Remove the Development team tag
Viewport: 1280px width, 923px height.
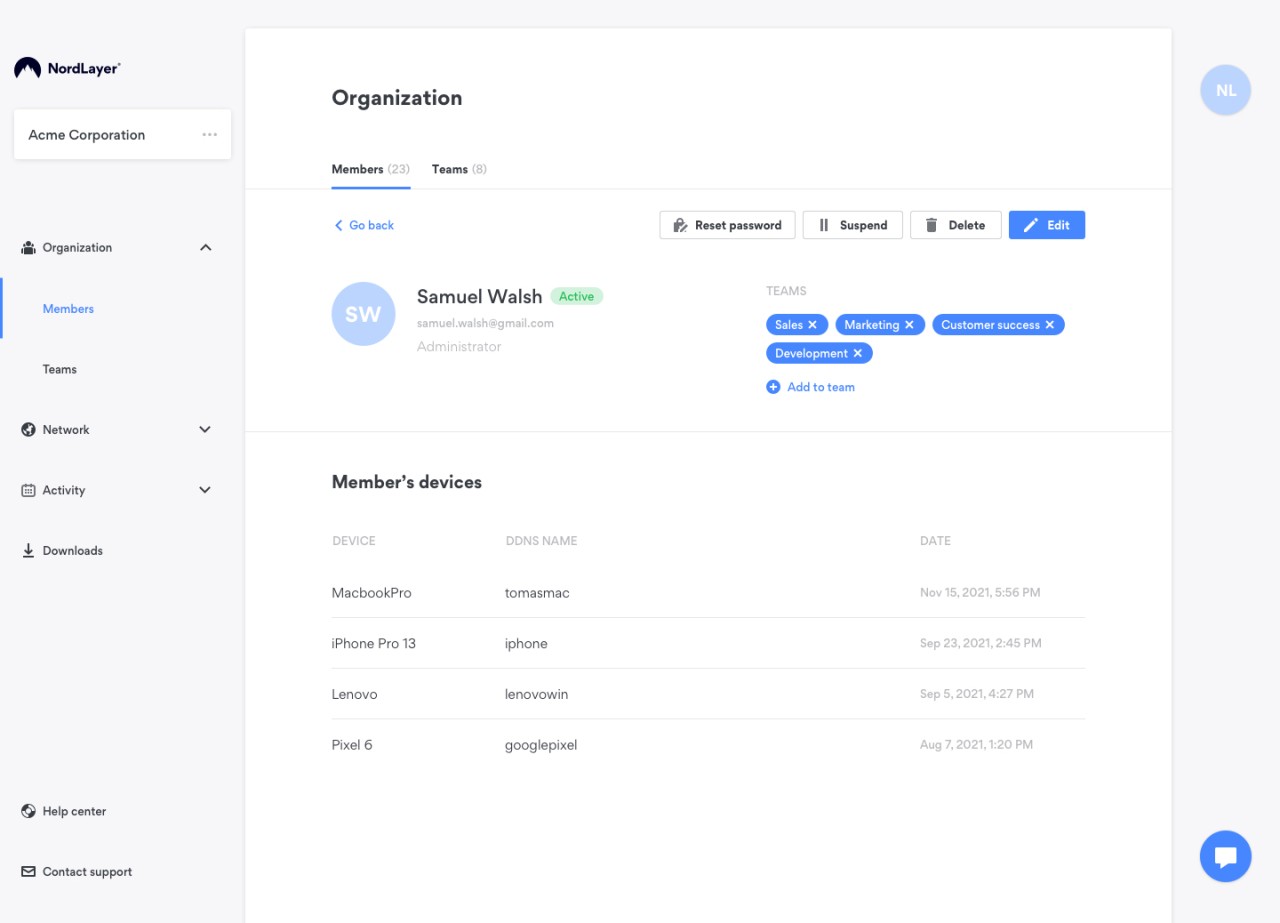point(858,354)
